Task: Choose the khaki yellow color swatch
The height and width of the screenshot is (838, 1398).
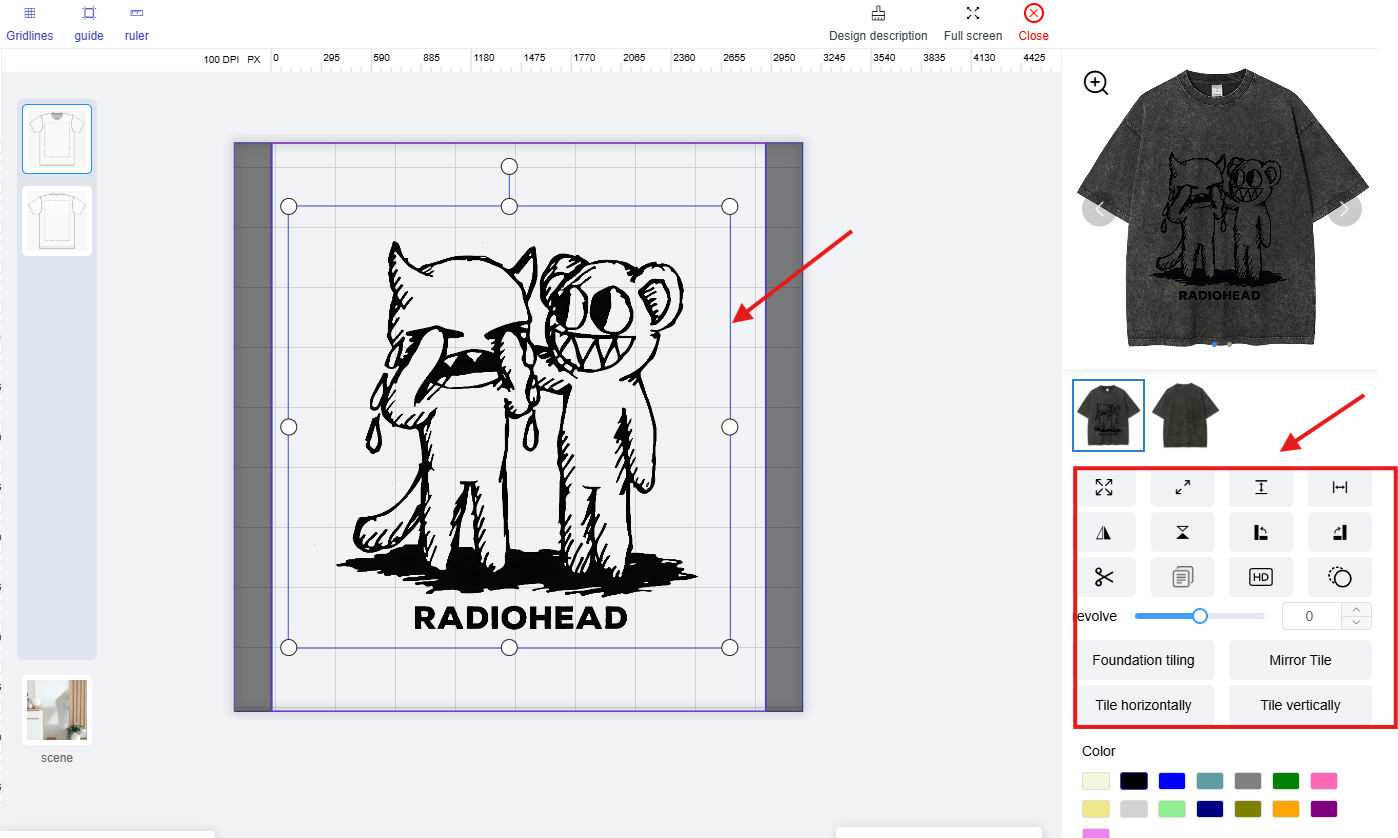Action: tap(1096, 809)
